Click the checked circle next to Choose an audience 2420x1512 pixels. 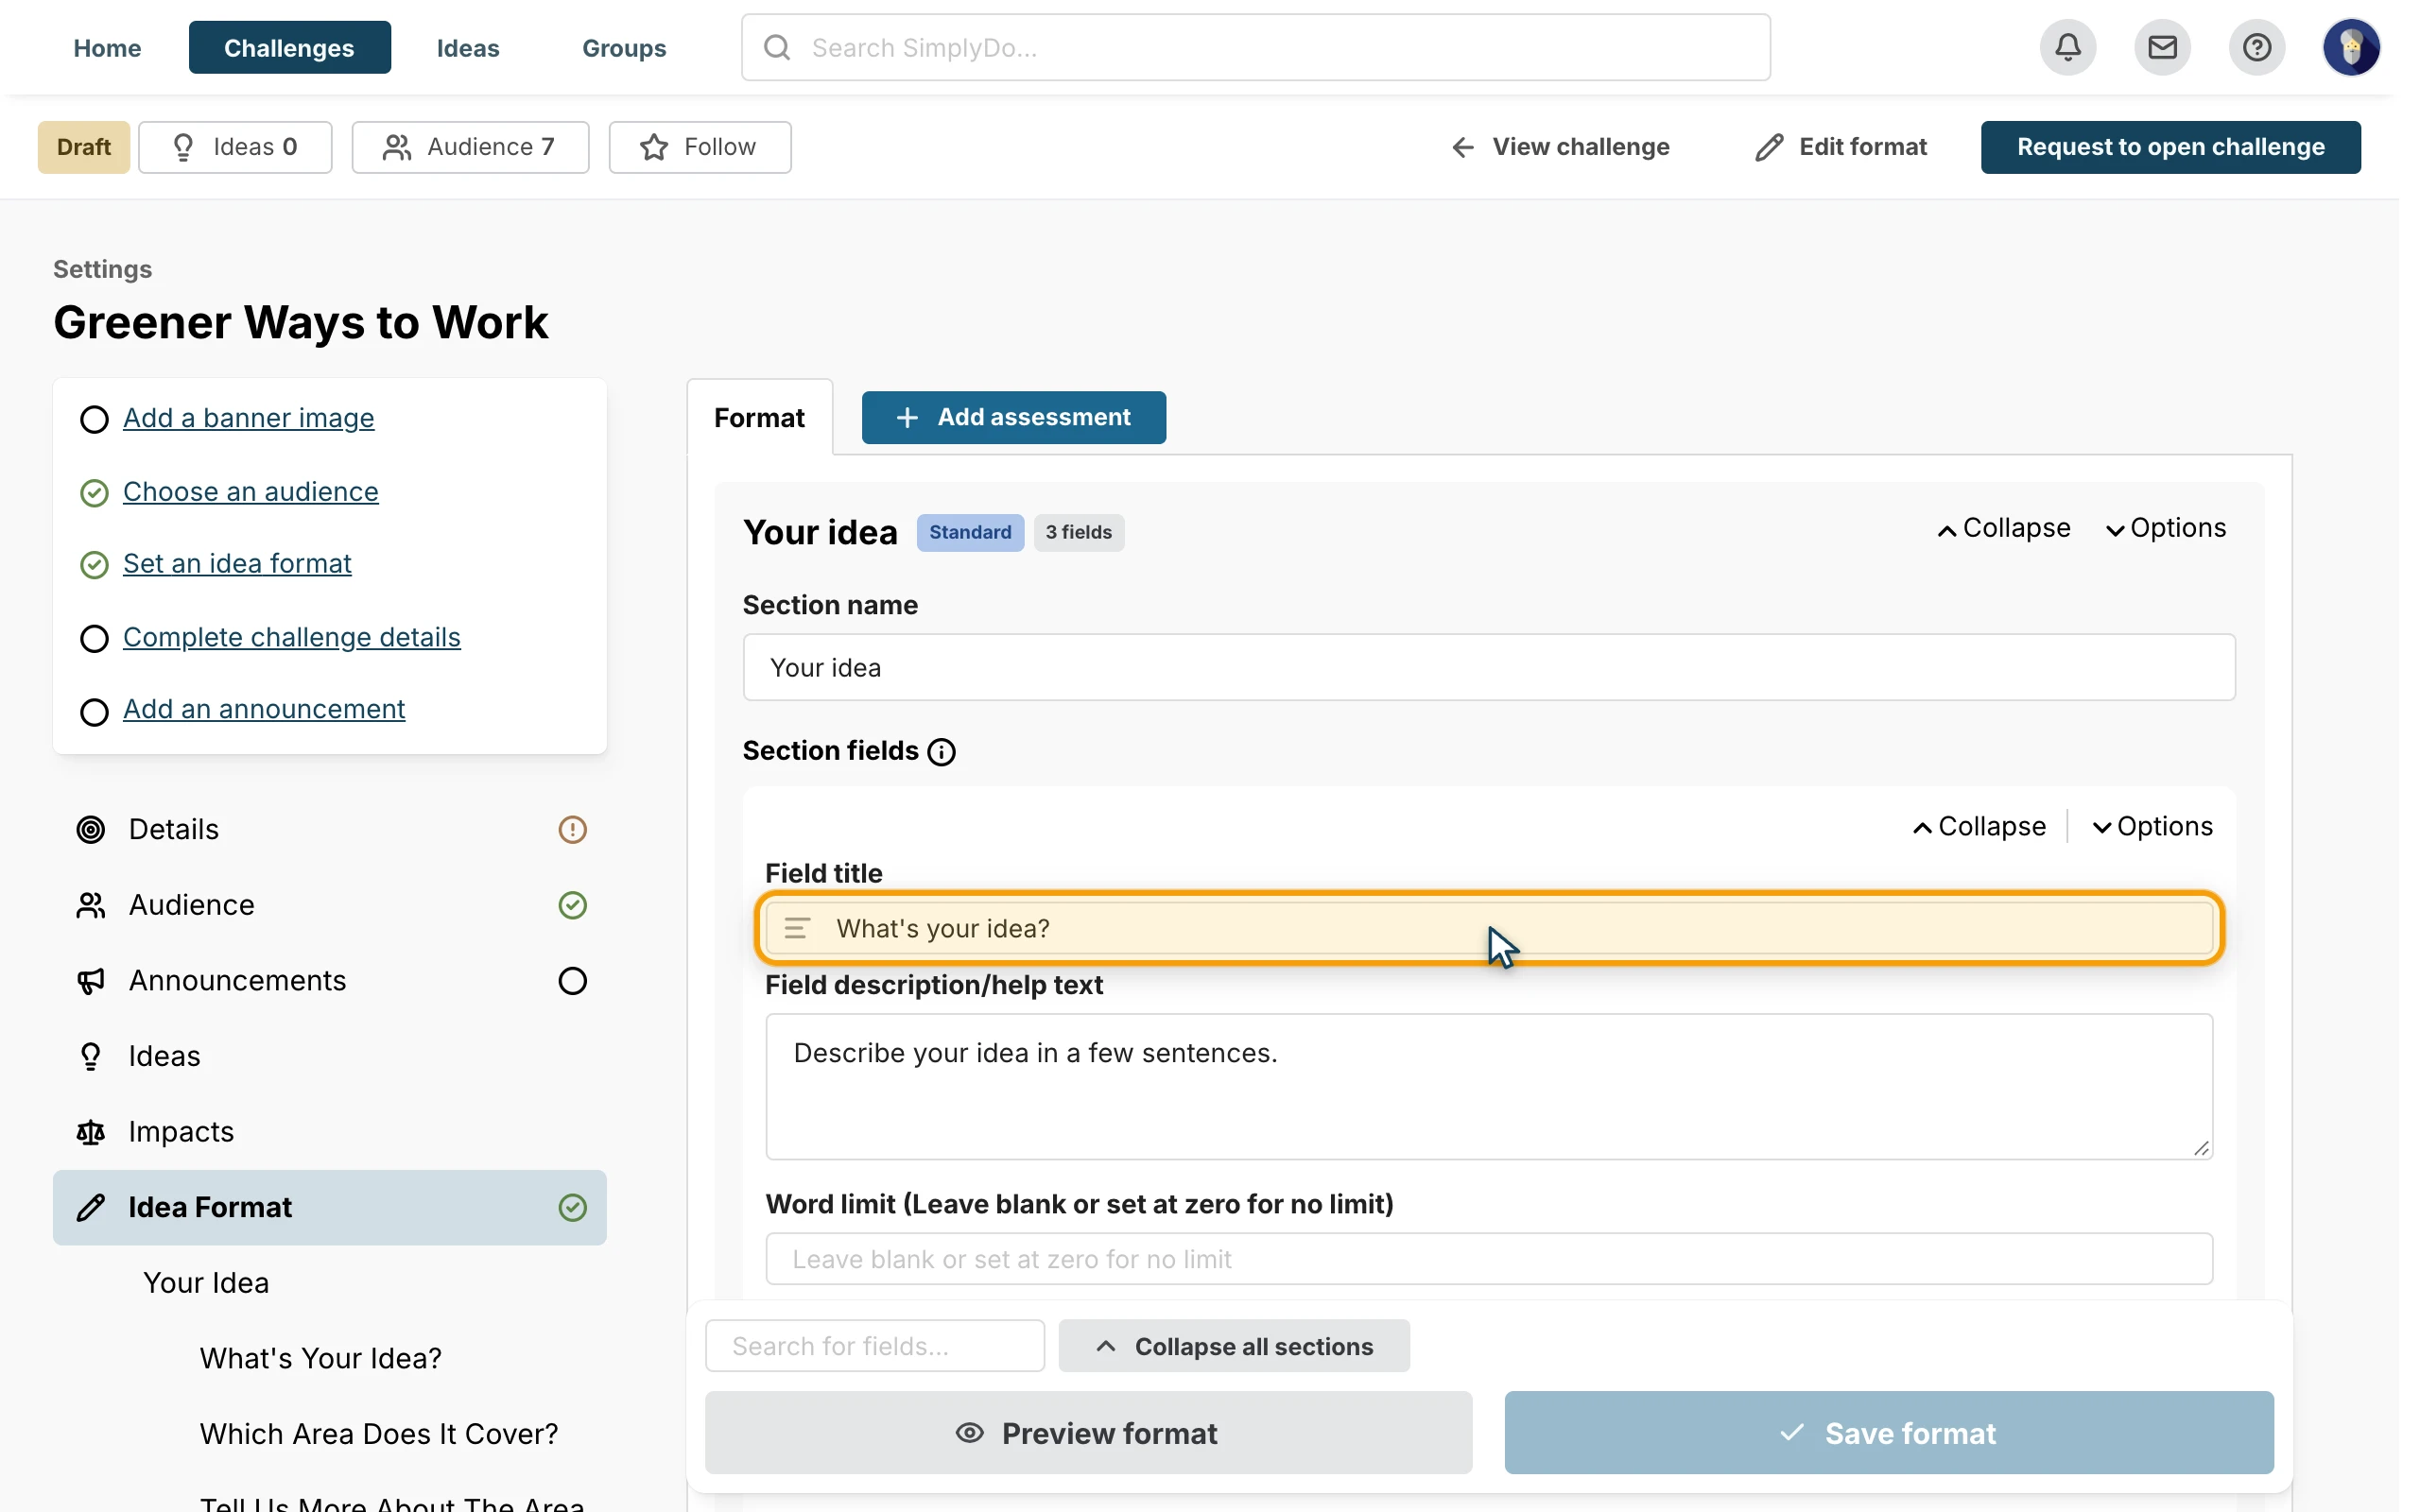pyautogui.click(x=94, y=493)
